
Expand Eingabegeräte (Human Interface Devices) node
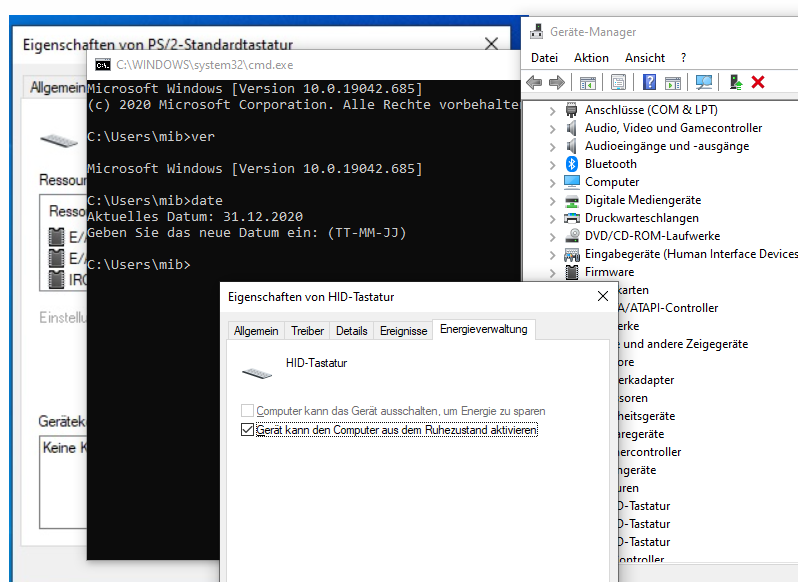pos(553,254)
